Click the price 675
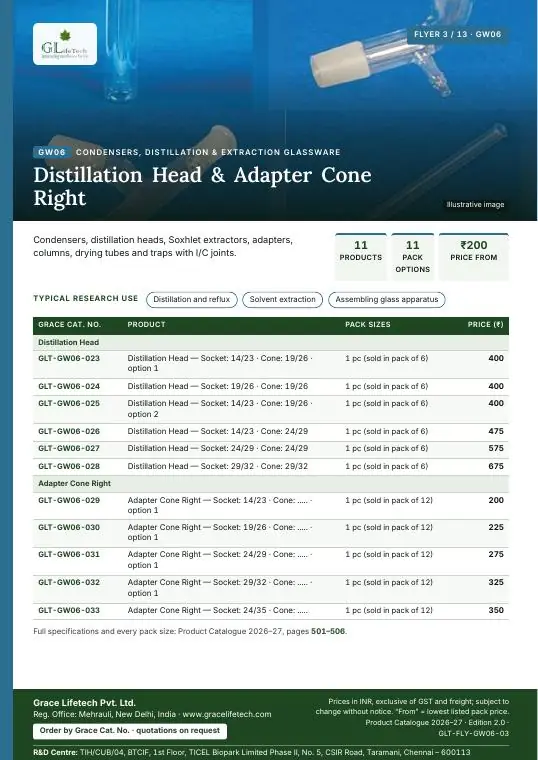The height and width of the screenshot is (760, 538). click(x=496, y=466)
